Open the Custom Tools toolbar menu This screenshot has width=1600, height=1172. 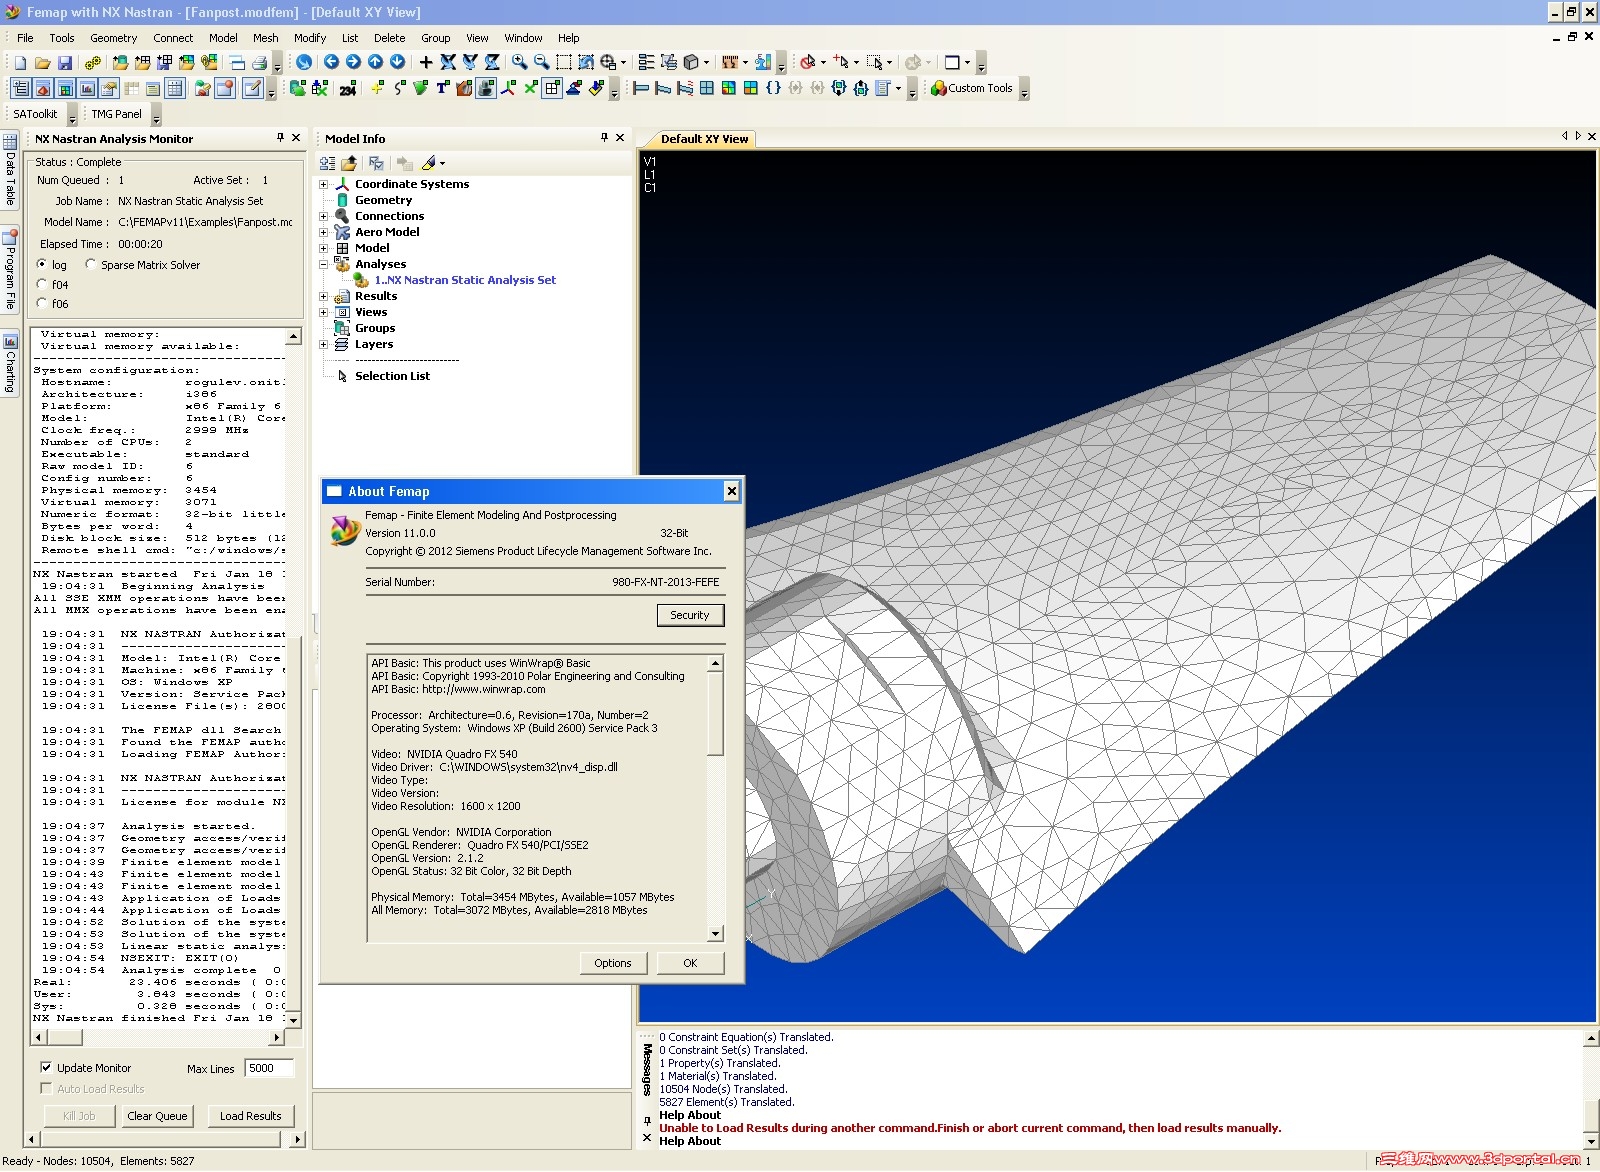coord(971,88)
